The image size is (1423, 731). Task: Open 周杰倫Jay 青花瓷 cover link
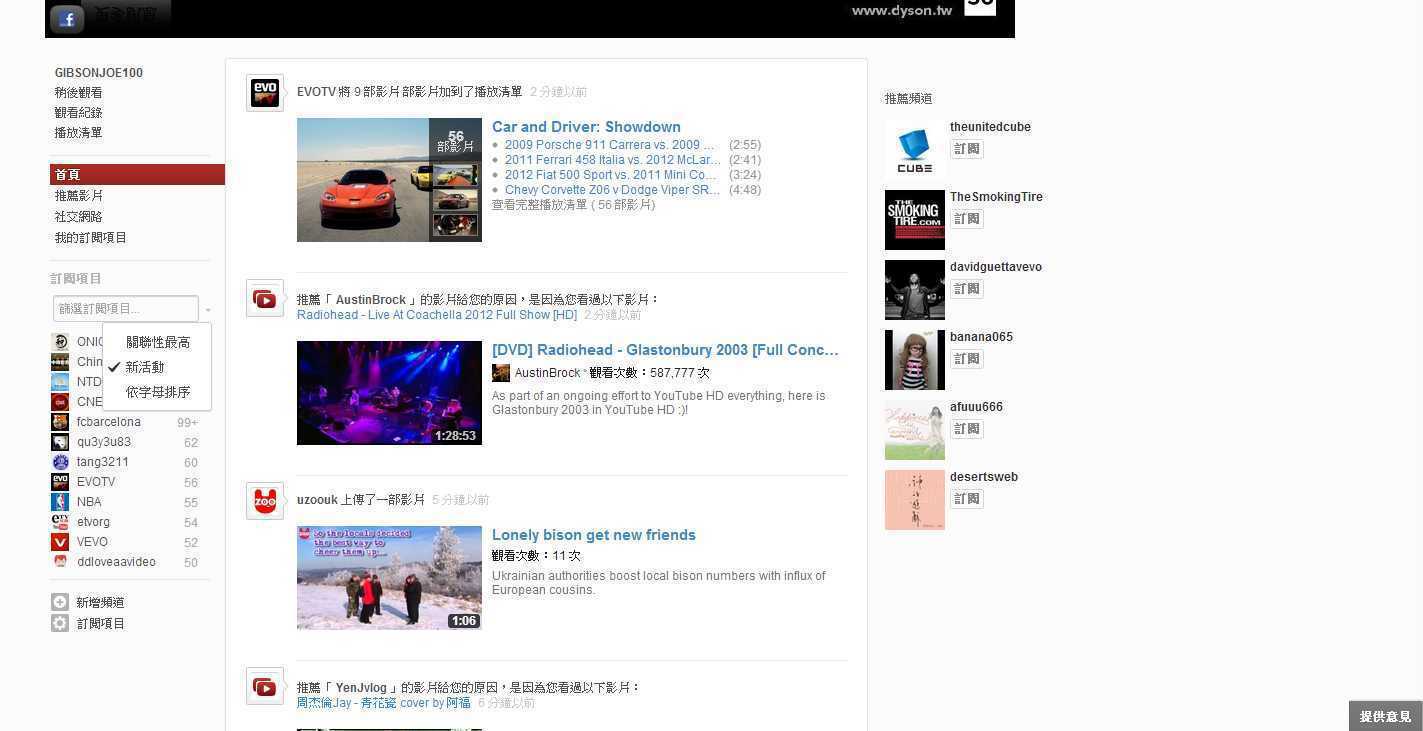click(384, 703)
